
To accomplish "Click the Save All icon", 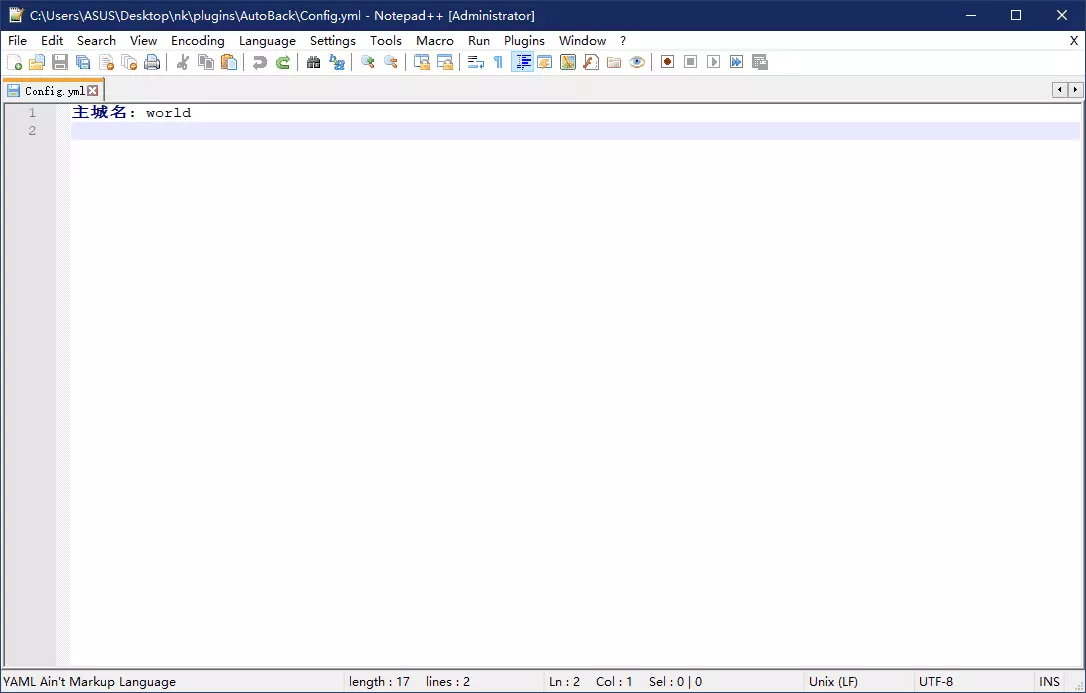I will [x=83, y=62].
